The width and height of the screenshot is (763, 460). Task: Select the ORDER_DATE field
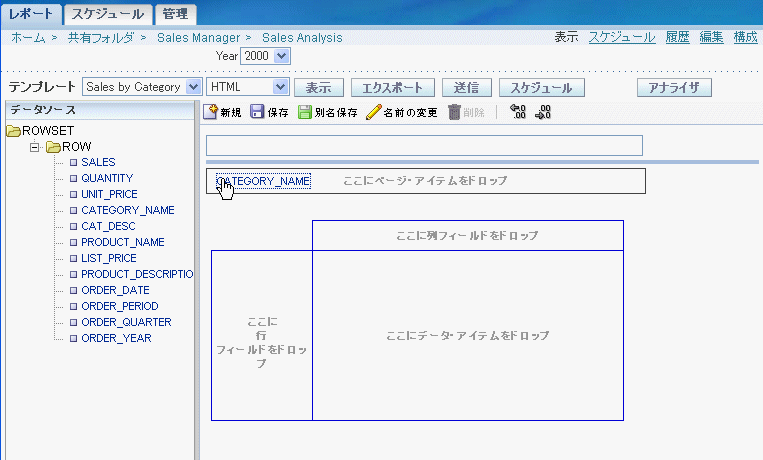tap(115, 291)
